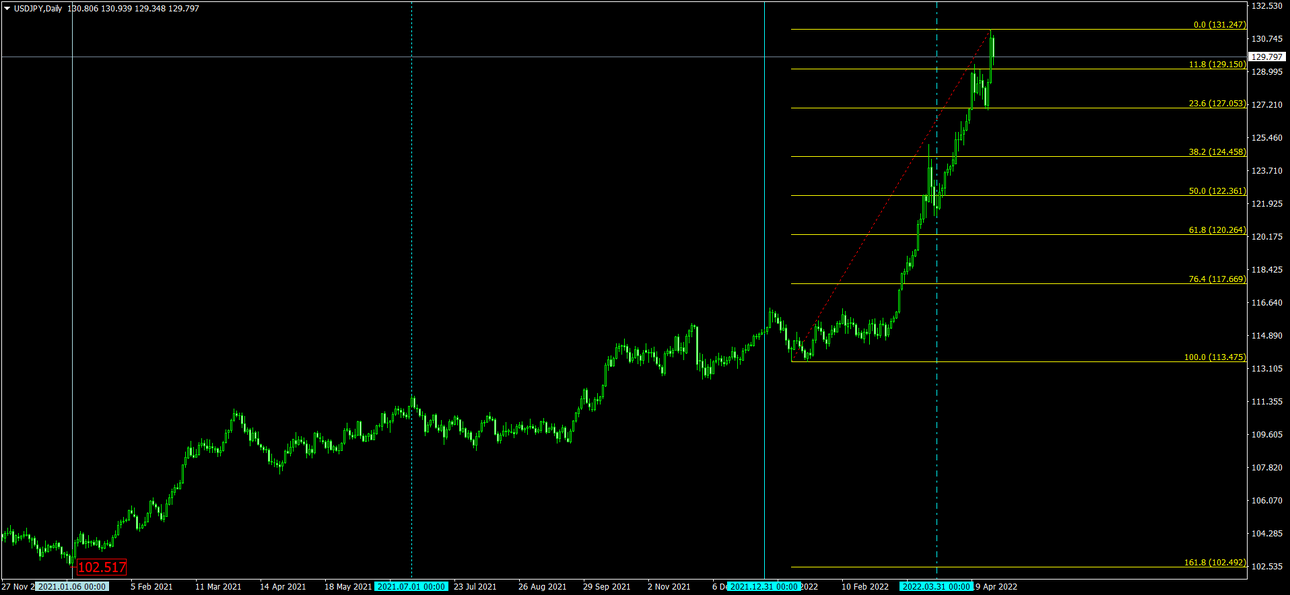
Task: Click the current price tag 129.797
Action: point(1267,57)
